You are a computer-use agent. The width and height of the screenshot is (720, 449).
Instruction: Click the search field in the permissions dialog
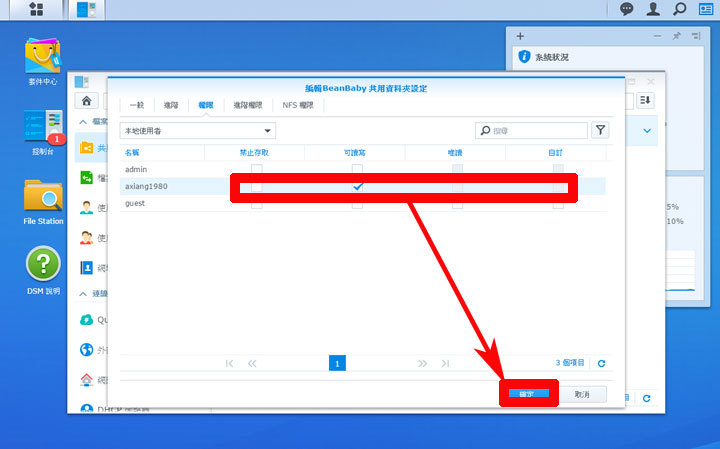[x=531, y=131]
